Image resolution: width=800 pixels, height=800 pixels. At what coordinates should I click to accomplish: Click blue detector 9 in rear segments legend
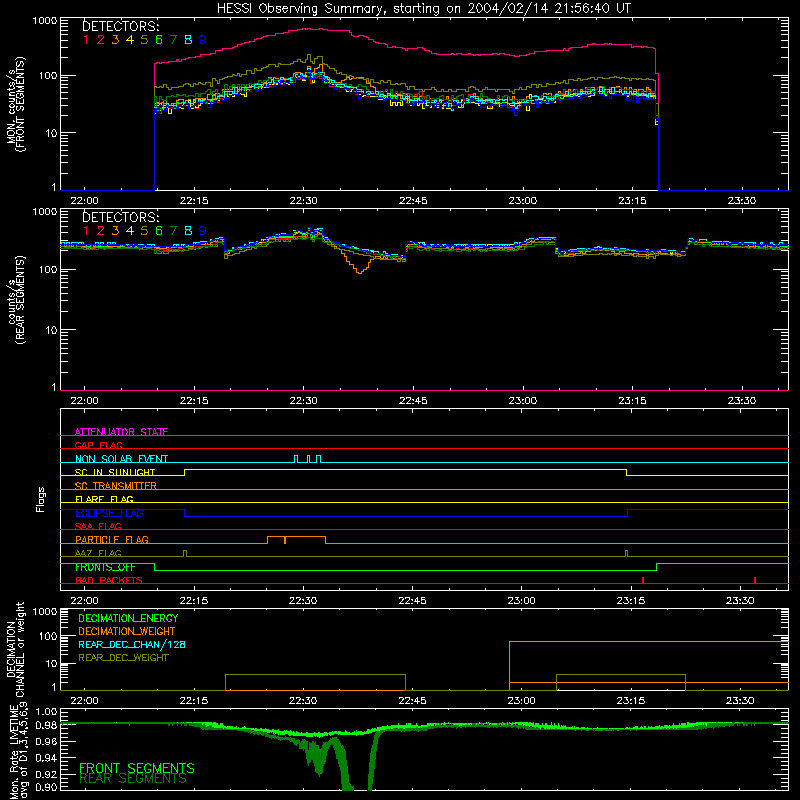[203, 231]
